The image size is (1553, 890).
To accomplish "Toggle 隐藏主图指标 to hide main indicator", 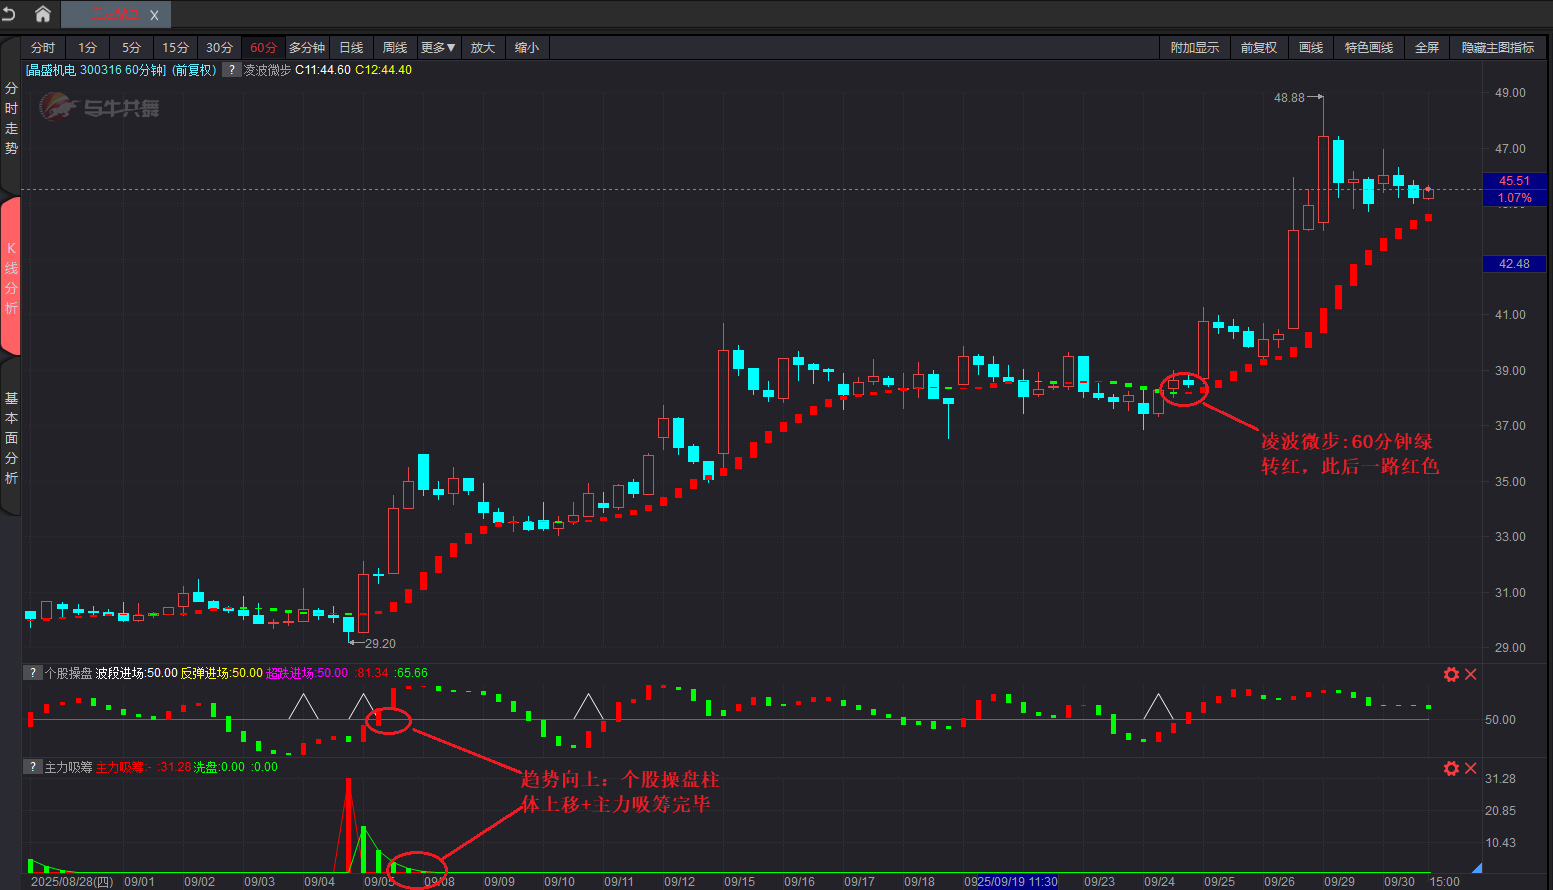I will point(1497,48).
